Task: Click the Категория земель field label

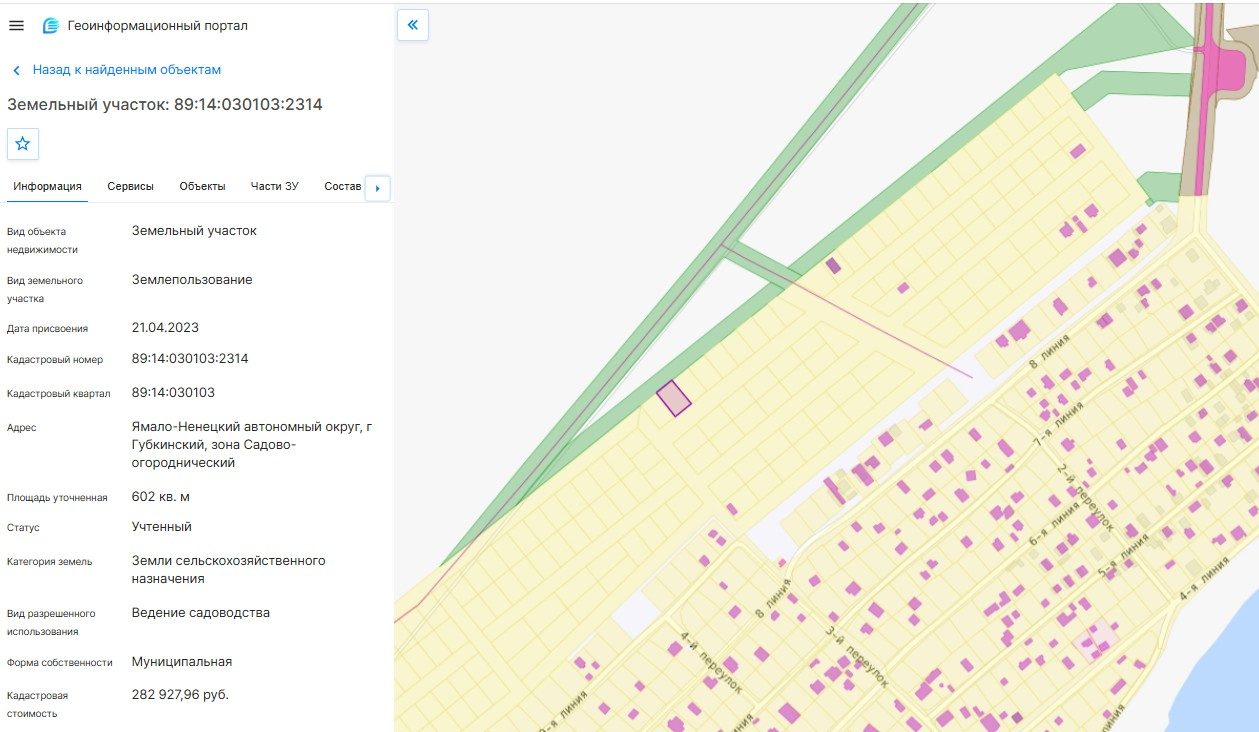Action: pos(50,562)
